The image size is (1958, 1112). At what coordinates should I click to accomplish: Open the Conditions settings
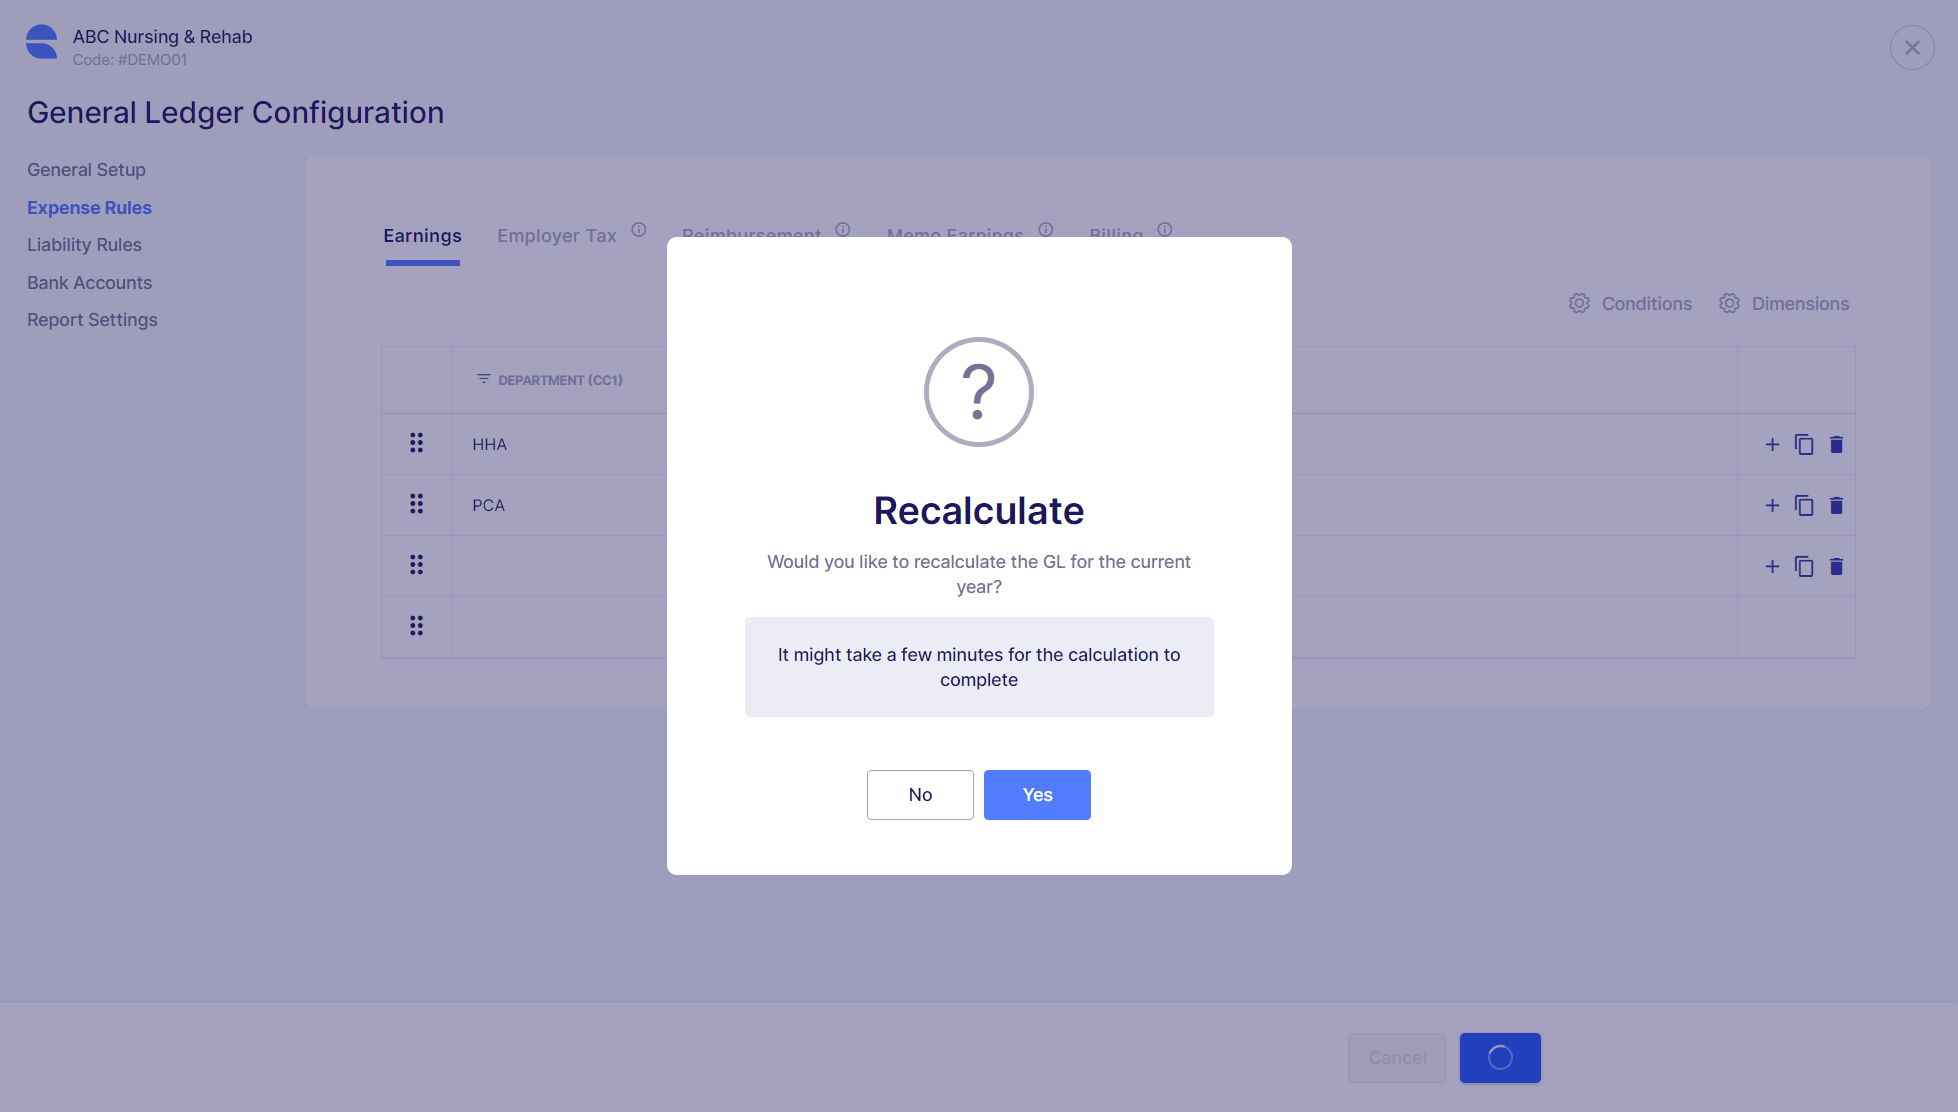click(x=1630, y=303)
